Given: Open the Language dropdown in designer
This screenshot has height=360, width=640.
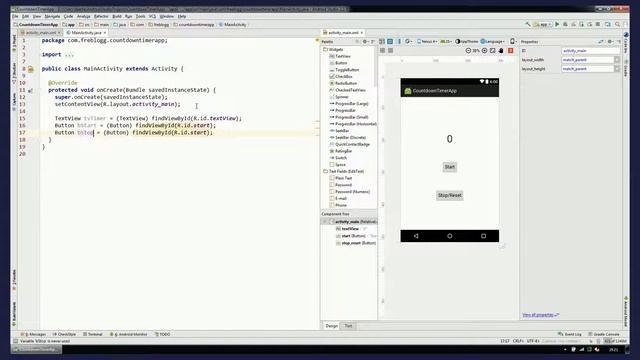Looking at the screenshot, I should coord(493,42).
